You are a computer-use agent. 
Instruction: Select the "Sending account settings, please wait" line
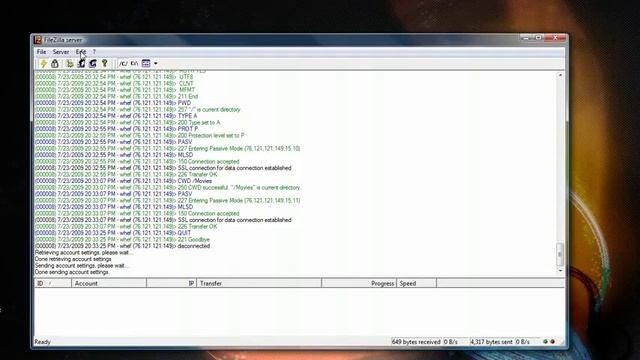[x=82, y=266]
